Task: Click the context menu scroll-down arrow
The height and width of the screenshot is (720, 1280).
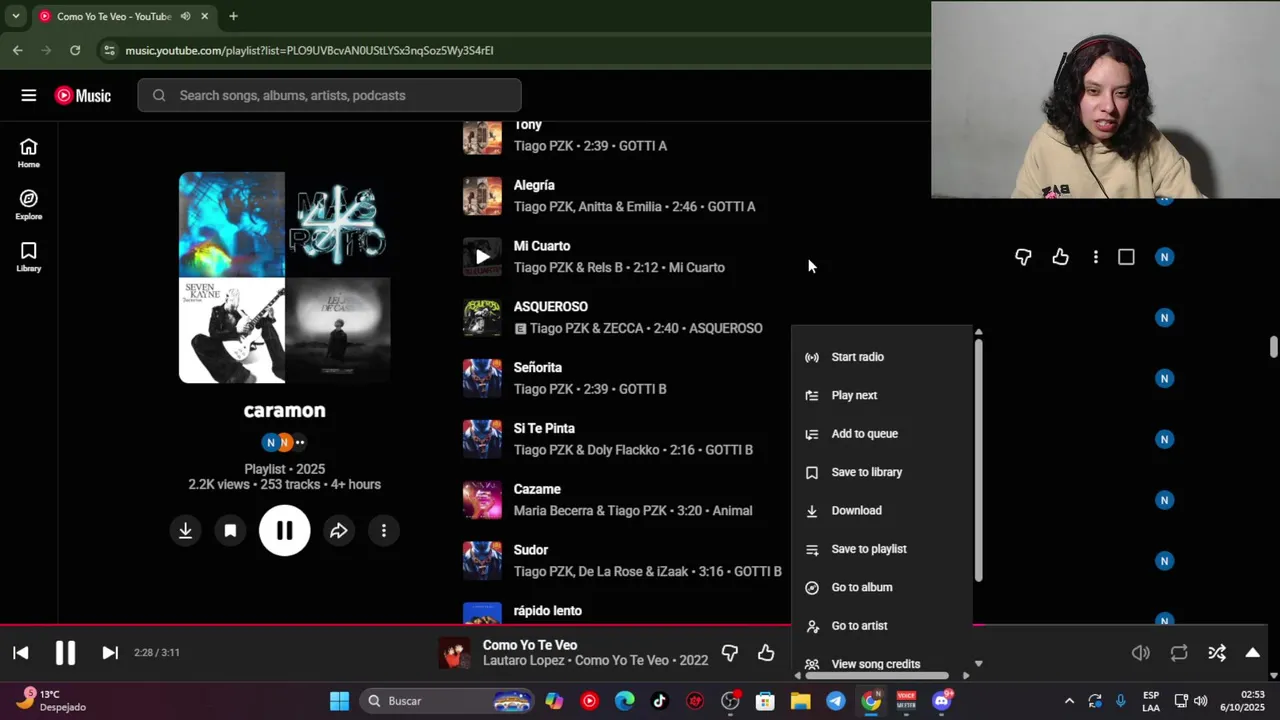Action: coord(978,663)
